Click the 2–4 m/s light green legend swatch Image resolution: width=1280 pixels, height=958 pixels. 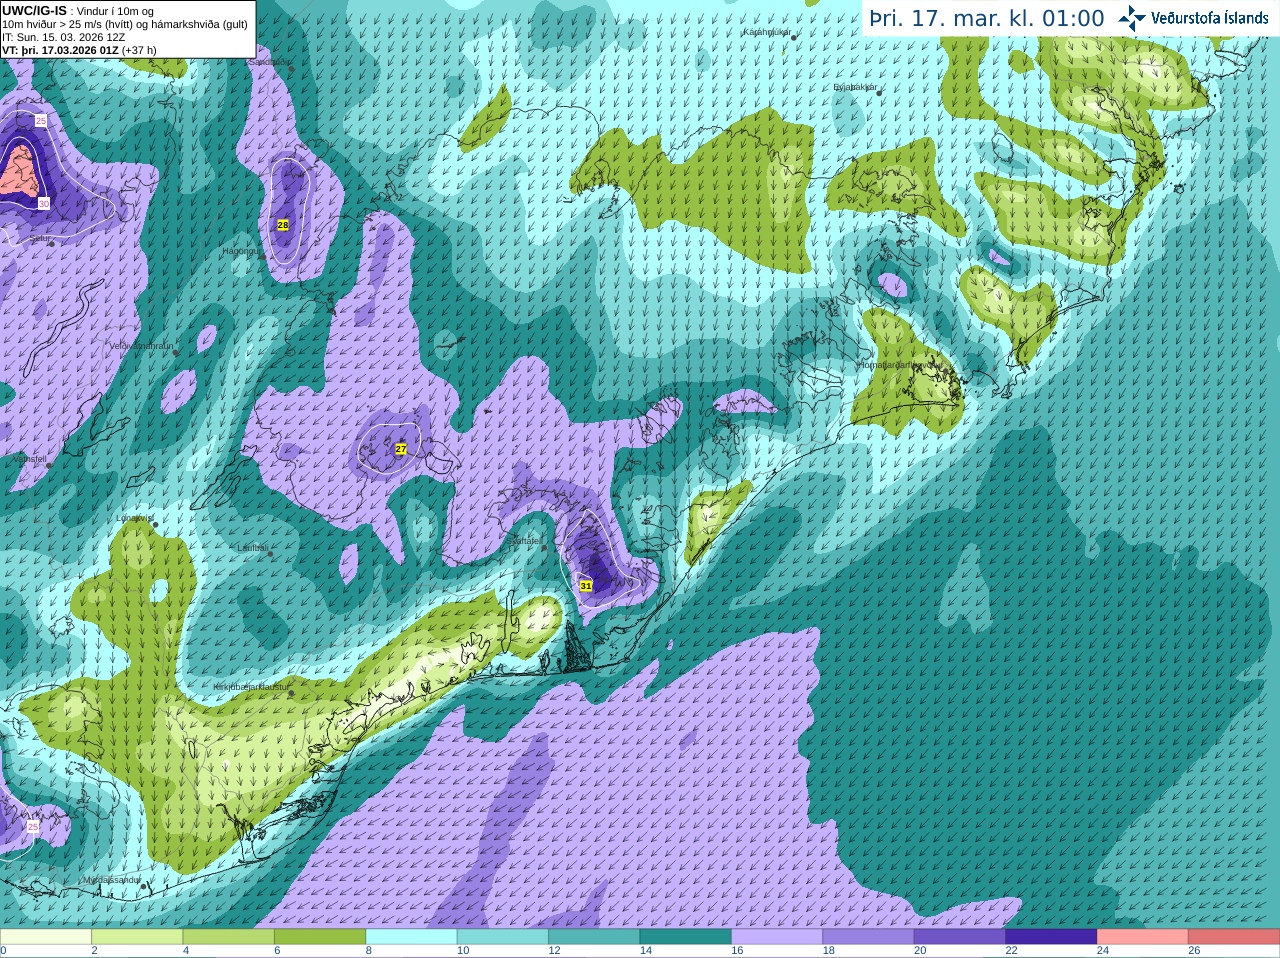(137, 937)
